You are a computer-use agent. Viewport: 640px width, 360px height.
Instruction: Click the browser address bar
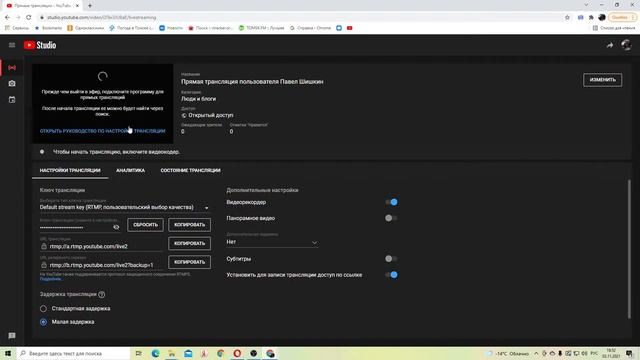click(x=301, y=18)
